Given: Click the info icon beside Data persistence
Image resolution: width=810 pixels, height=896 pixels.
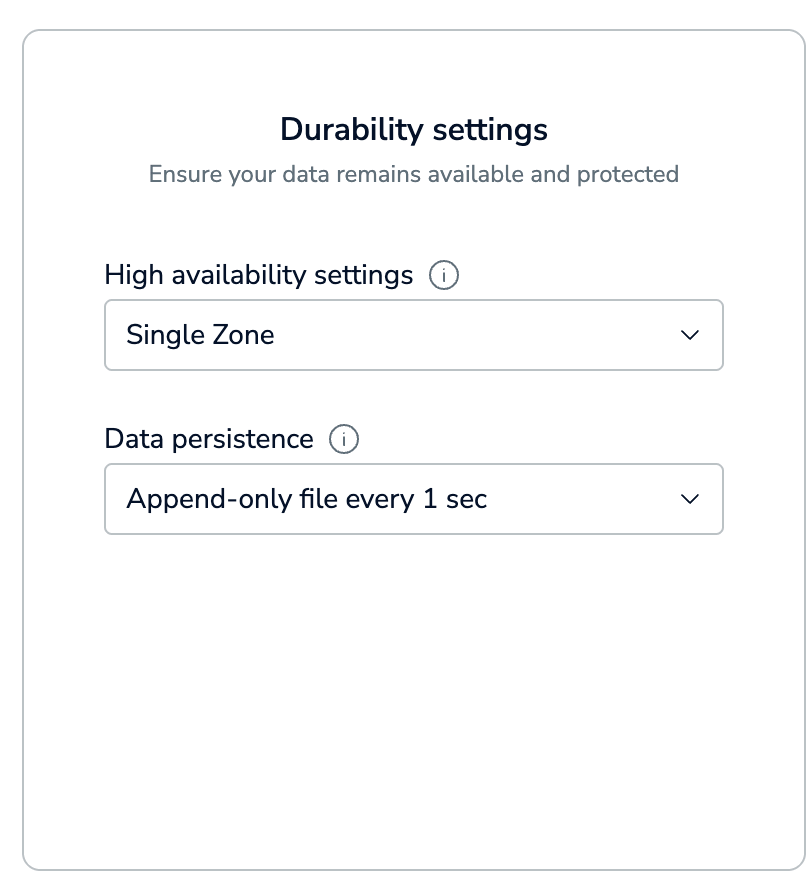Looking at the screenshot, I should point(343,439).
